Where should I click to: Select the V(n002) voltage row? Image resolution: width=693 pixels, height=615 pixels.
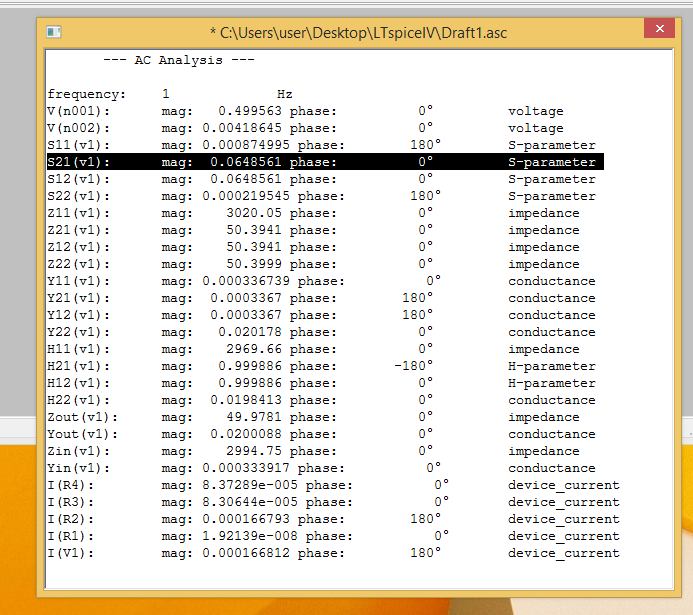point(305,128)
